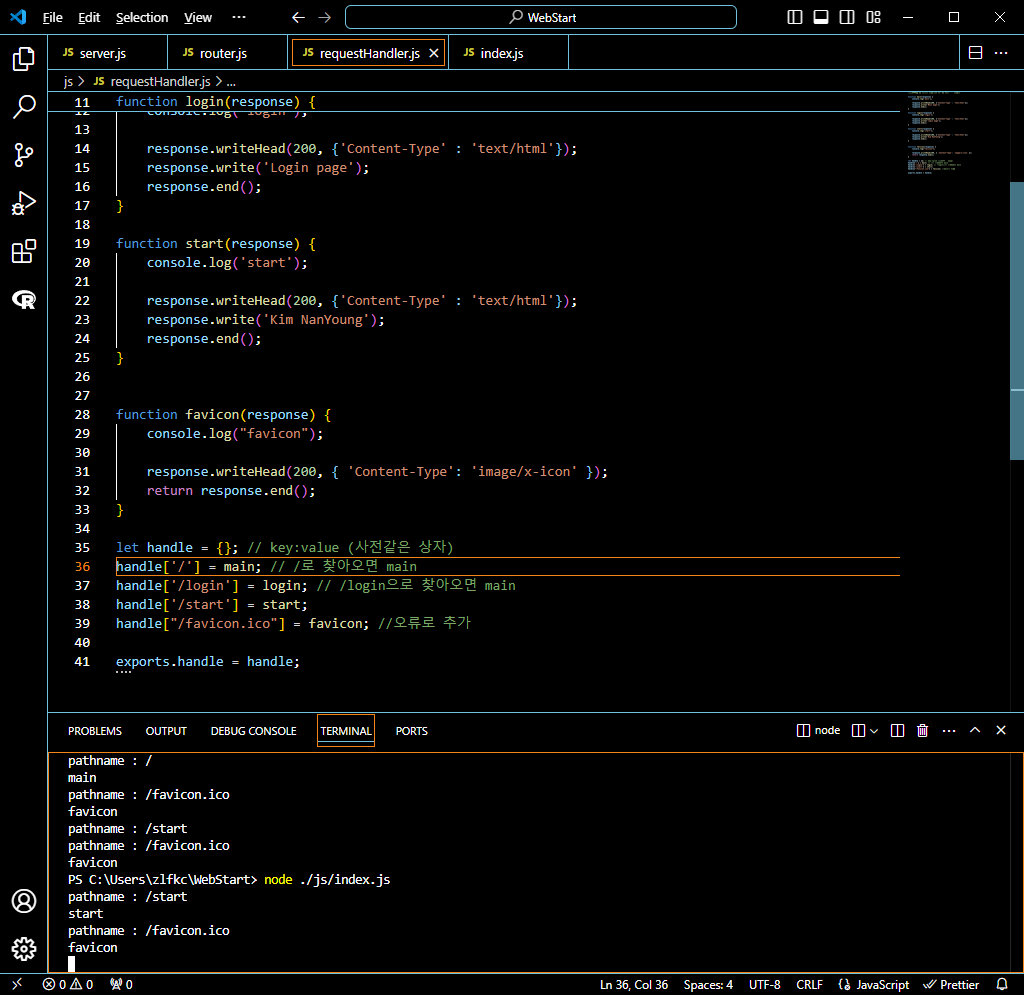Change Spaces: 4 indentation setting

click(708, 984)
